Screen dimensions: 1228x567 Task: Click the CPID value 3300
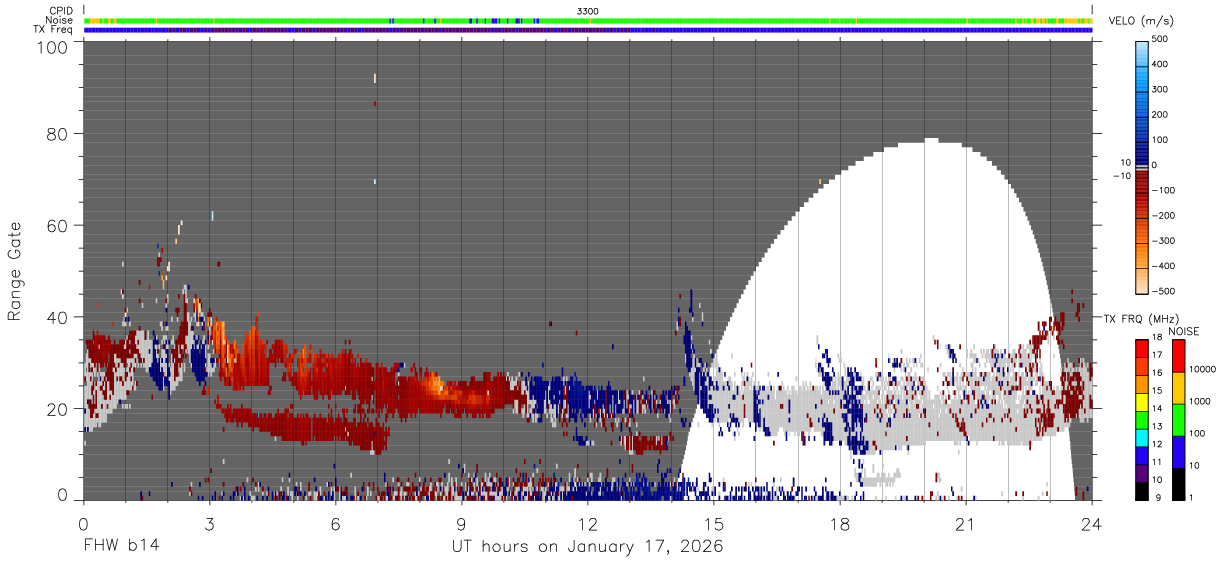(588, 10)
